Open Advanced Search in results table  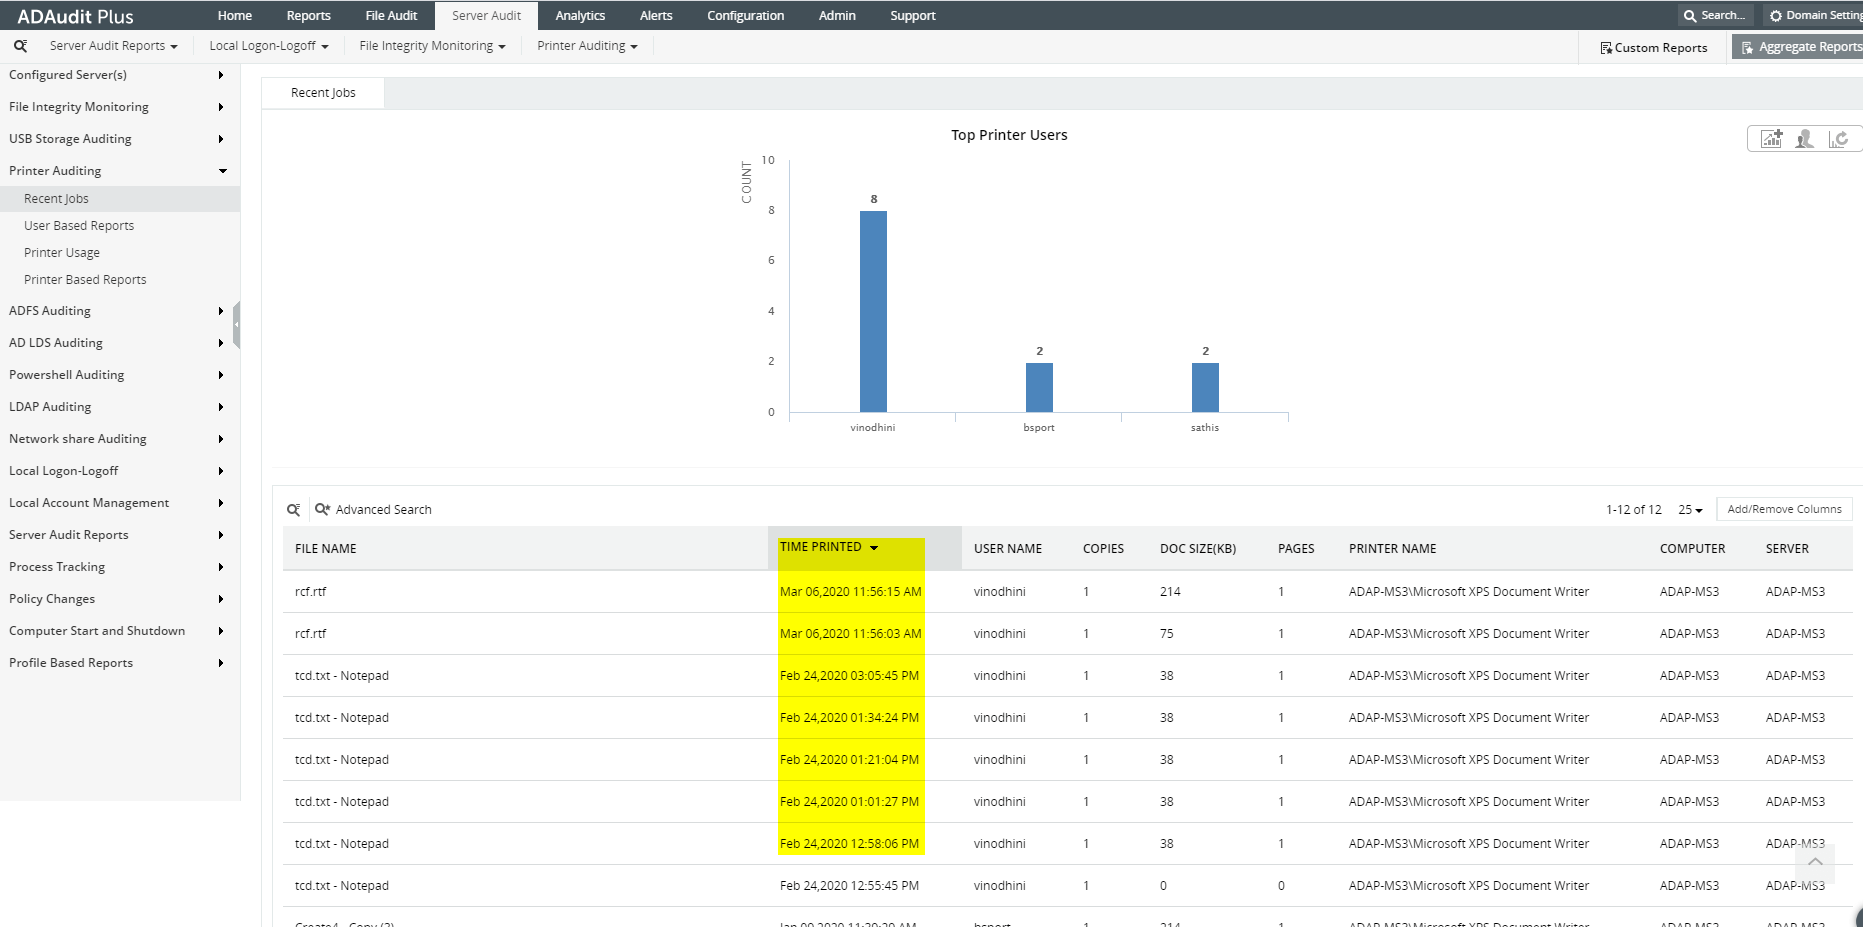pos(373,510)
